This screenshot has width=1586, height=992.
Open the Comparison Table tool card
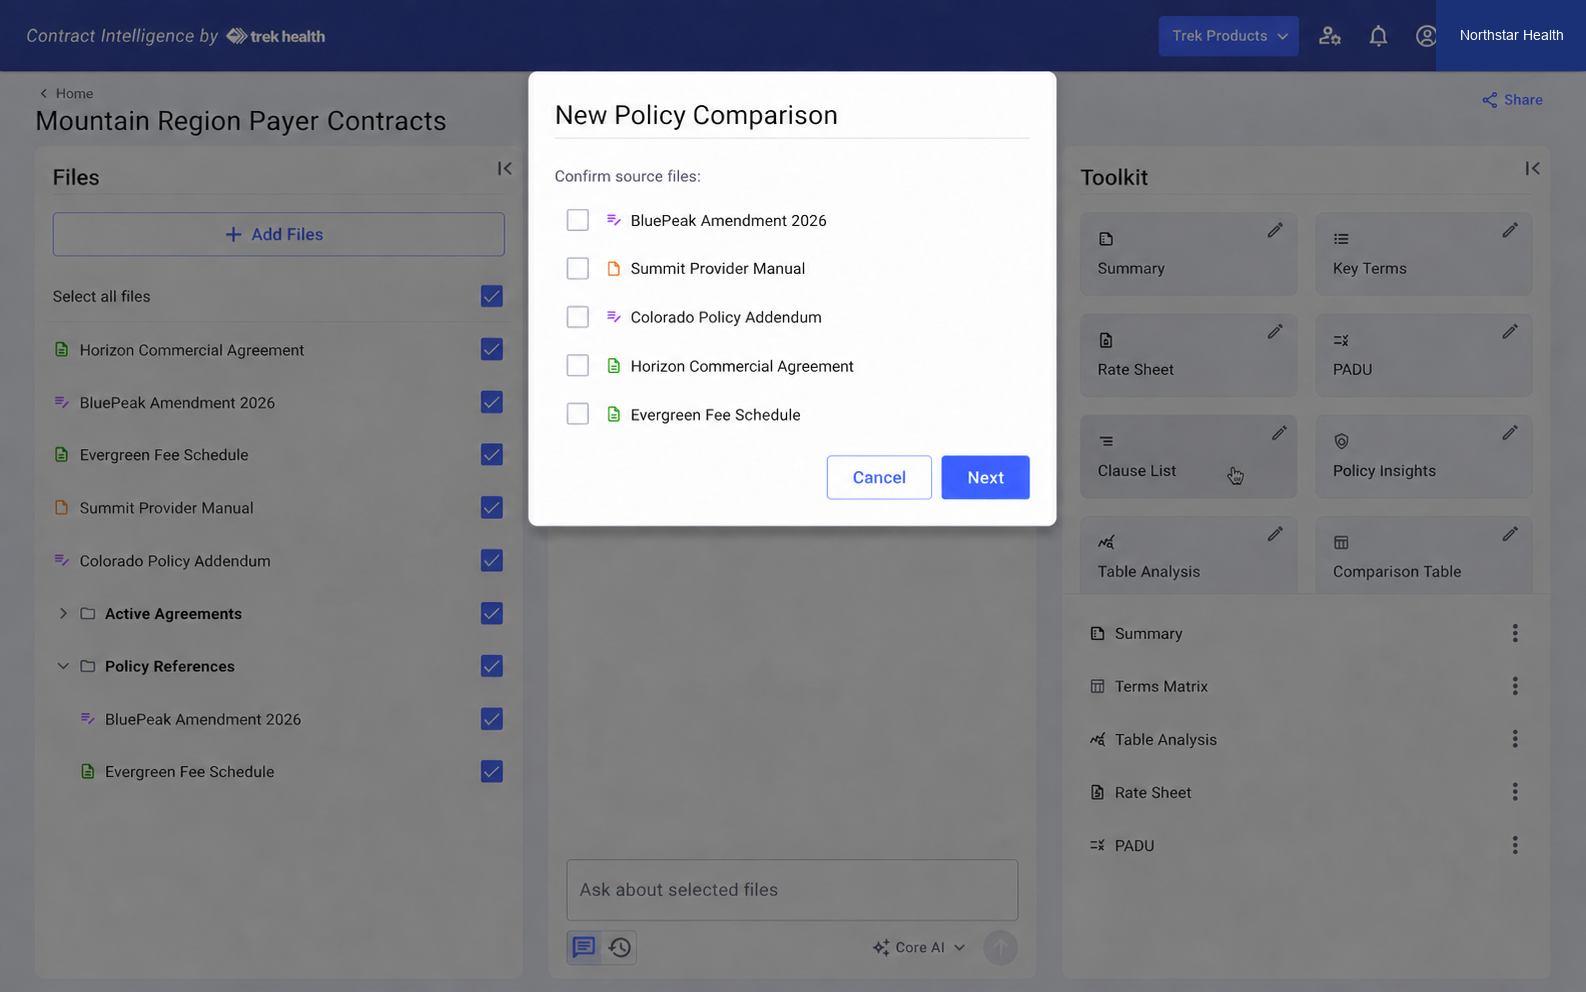1424,556
